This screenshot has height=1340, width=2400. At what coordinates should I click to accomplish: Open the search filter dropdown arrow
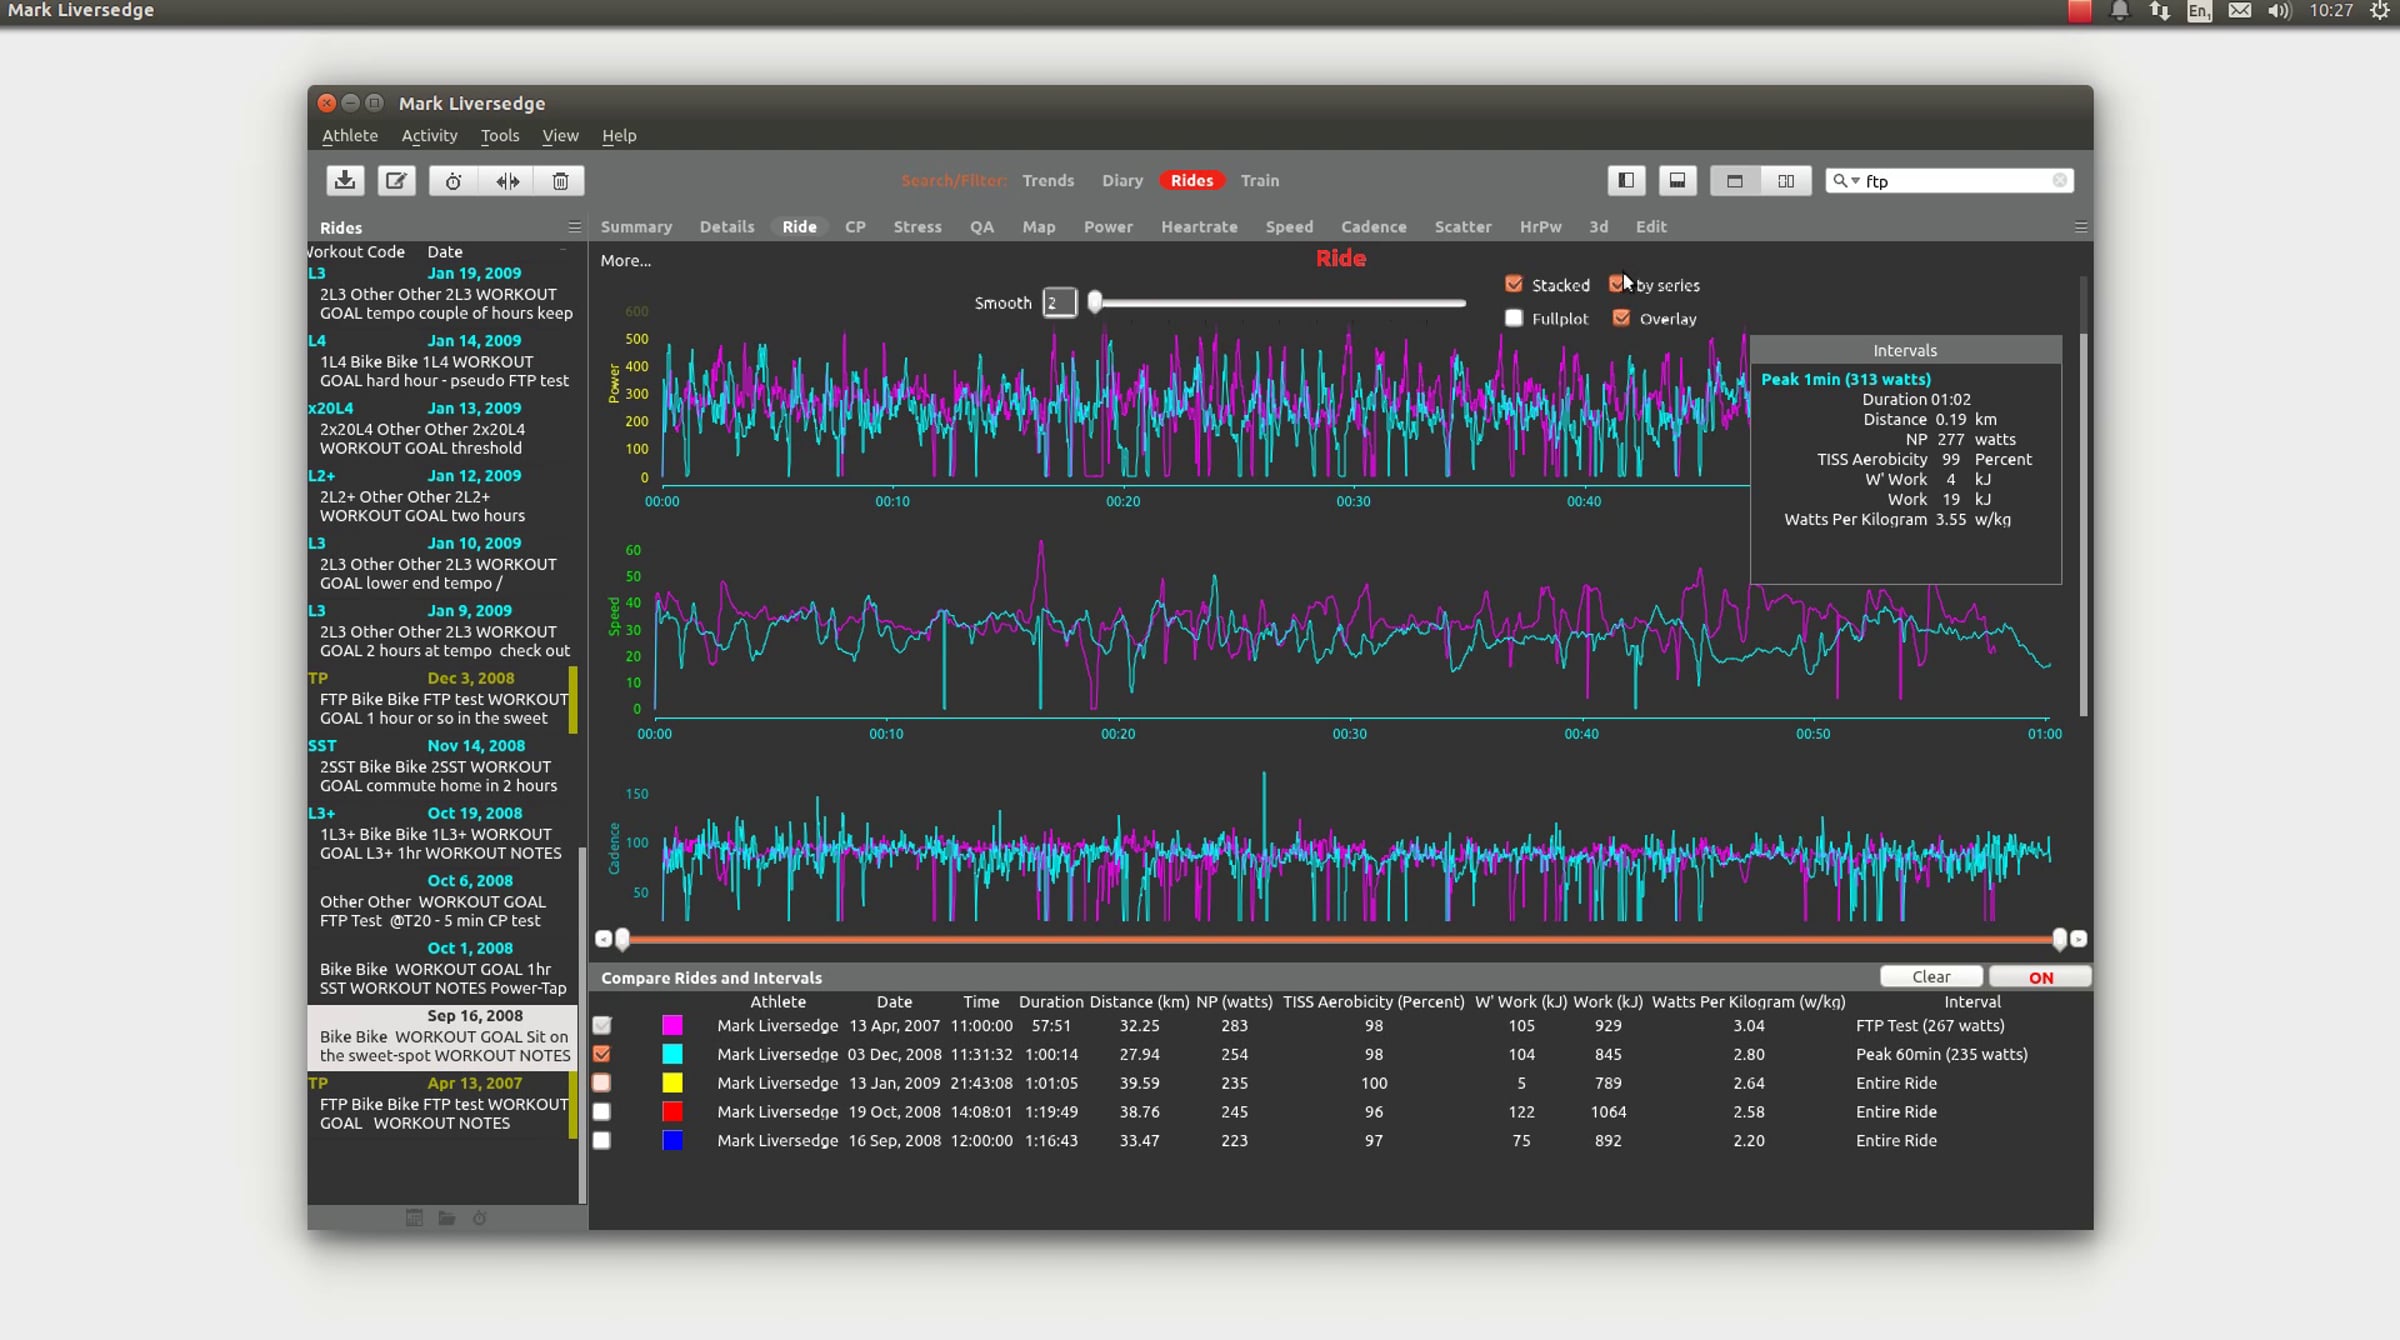[x=1856, y=181]
